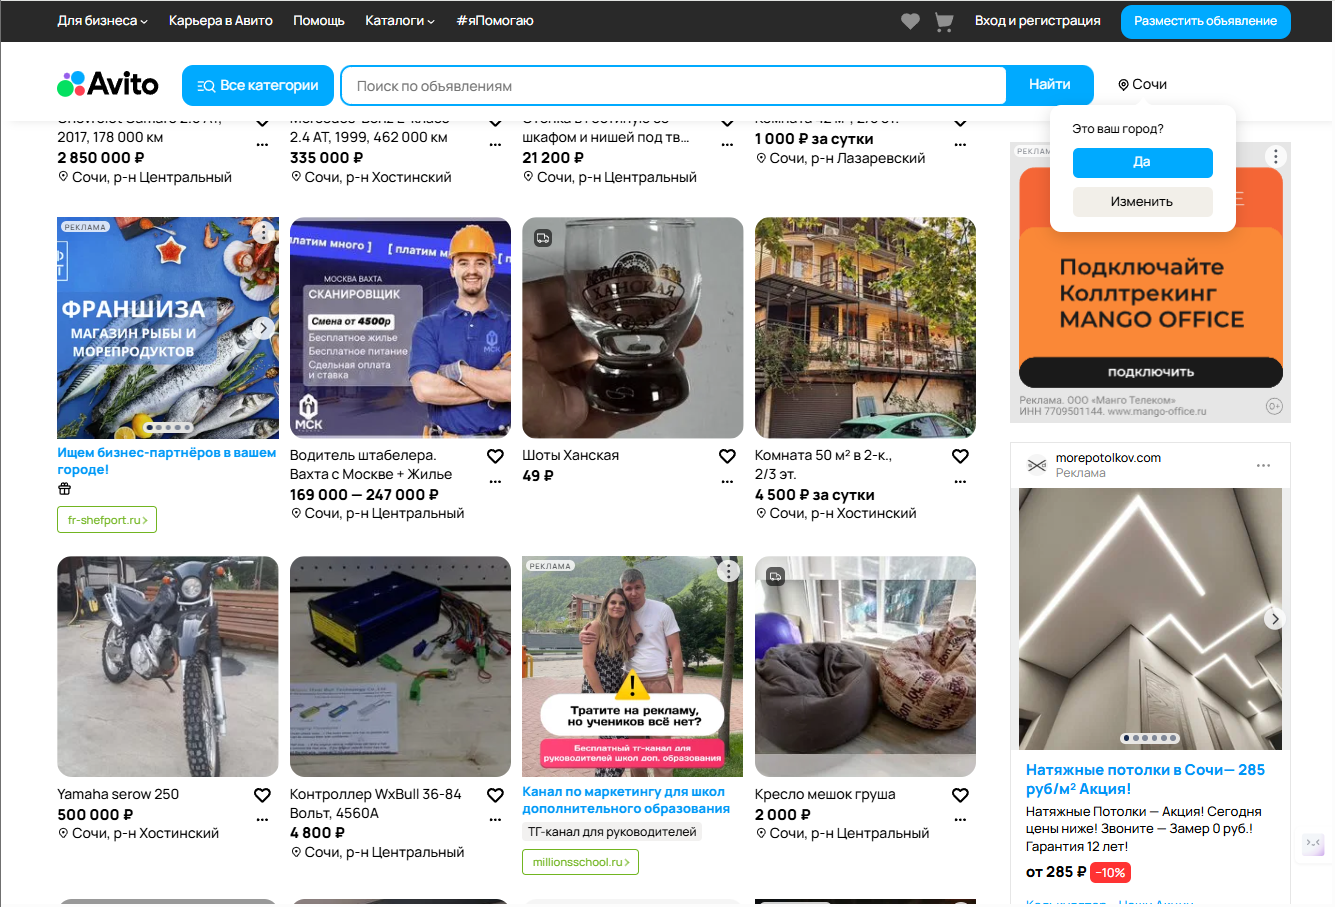Click the Найти search button
Screen dimensions: 1335x907
coord(1050,85)
